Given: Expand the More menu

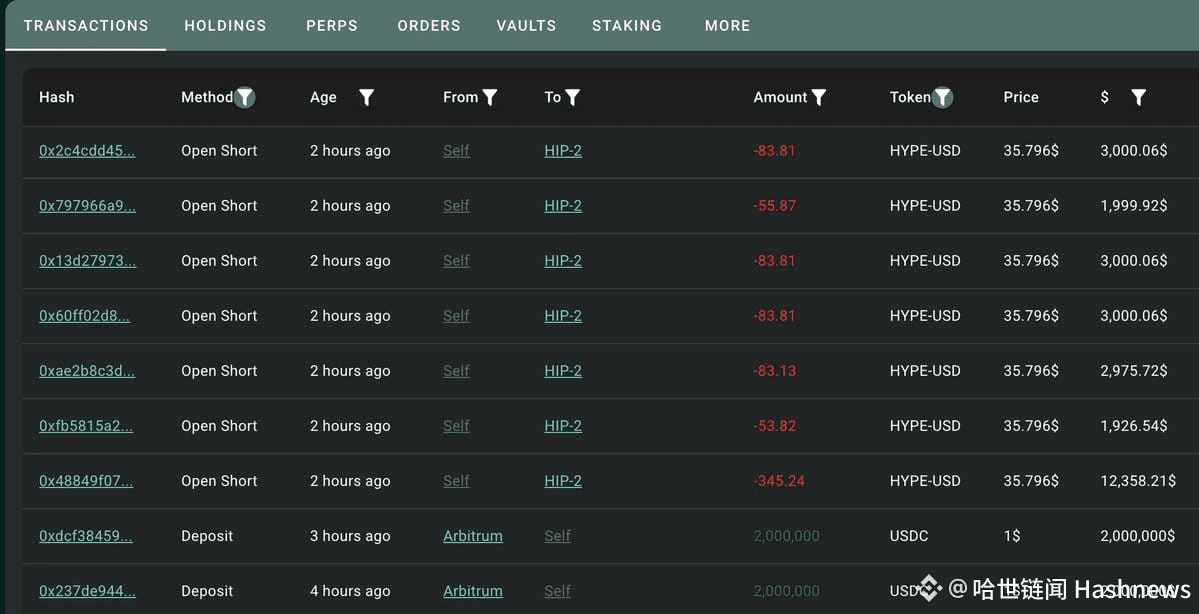Looking at the screenshot, I should tap(727, 25).
